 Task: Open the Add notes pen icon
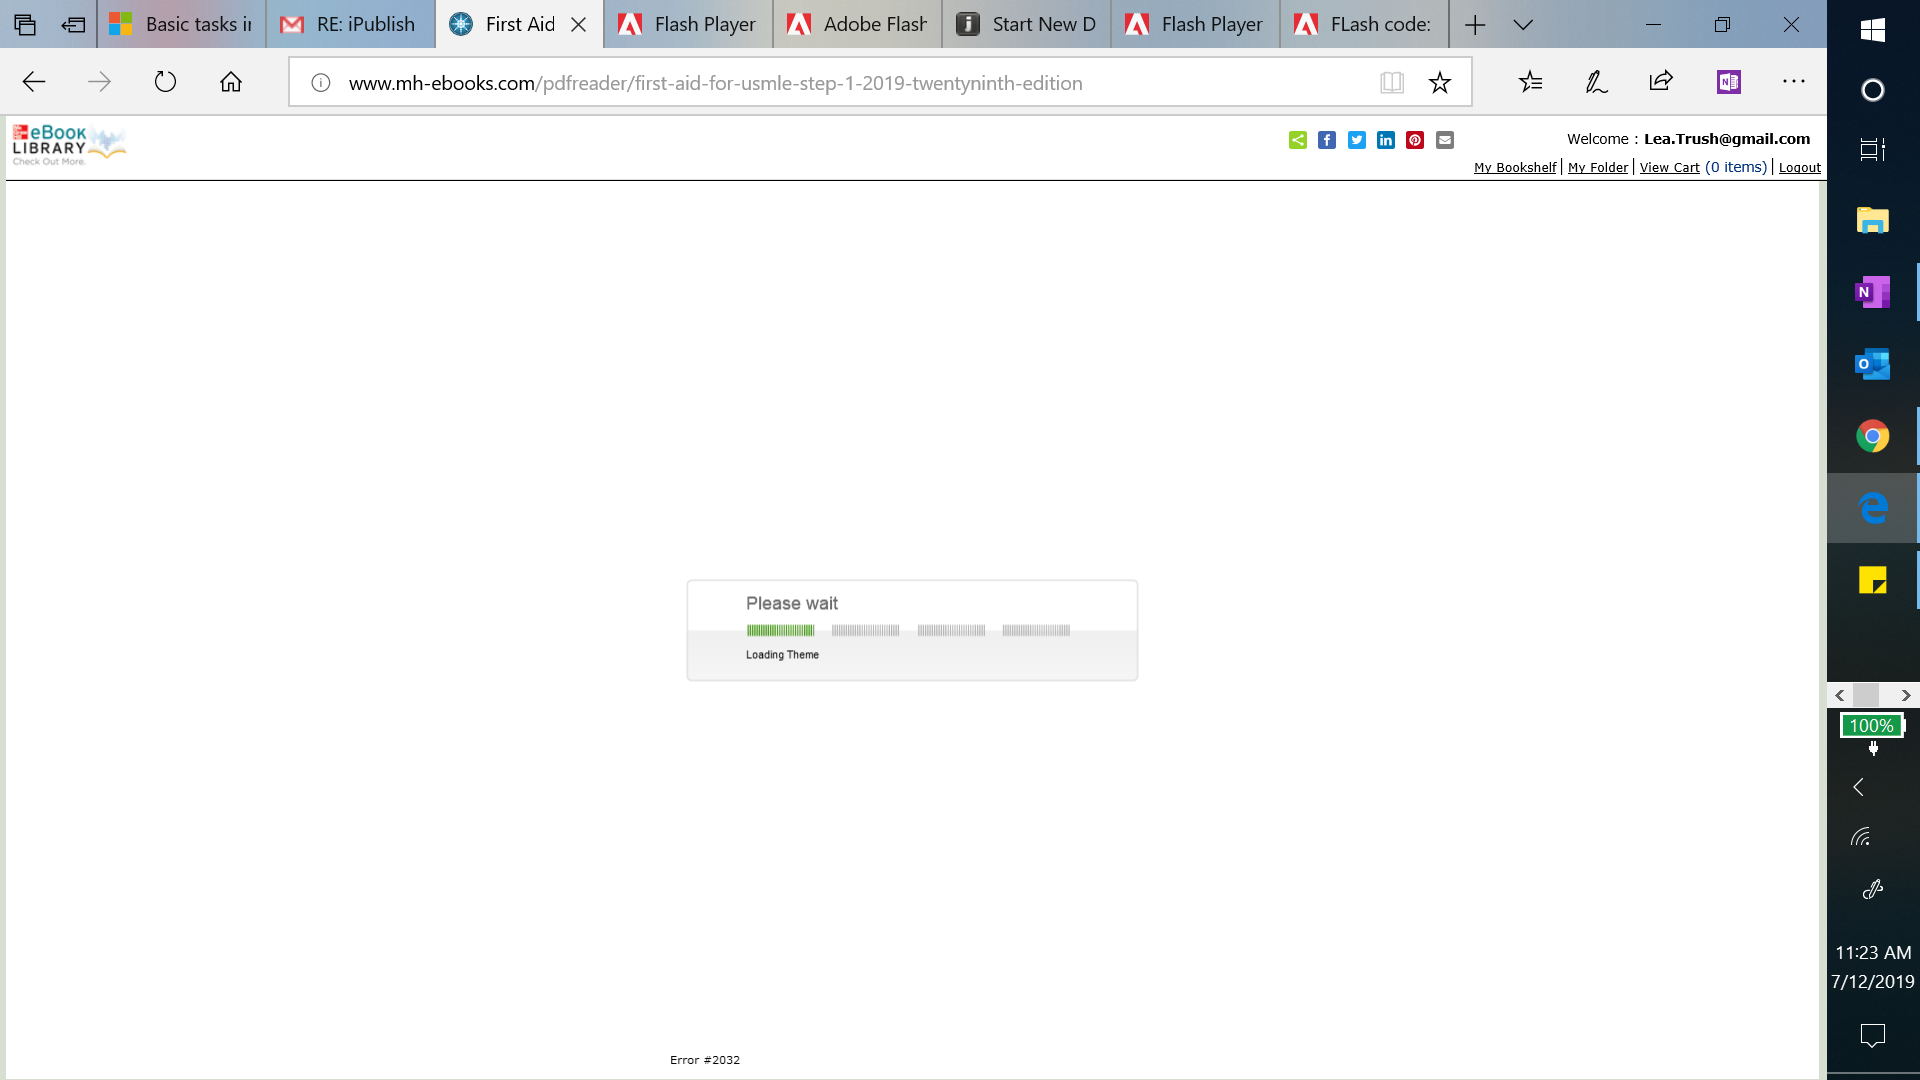(x=1596, y=83)
